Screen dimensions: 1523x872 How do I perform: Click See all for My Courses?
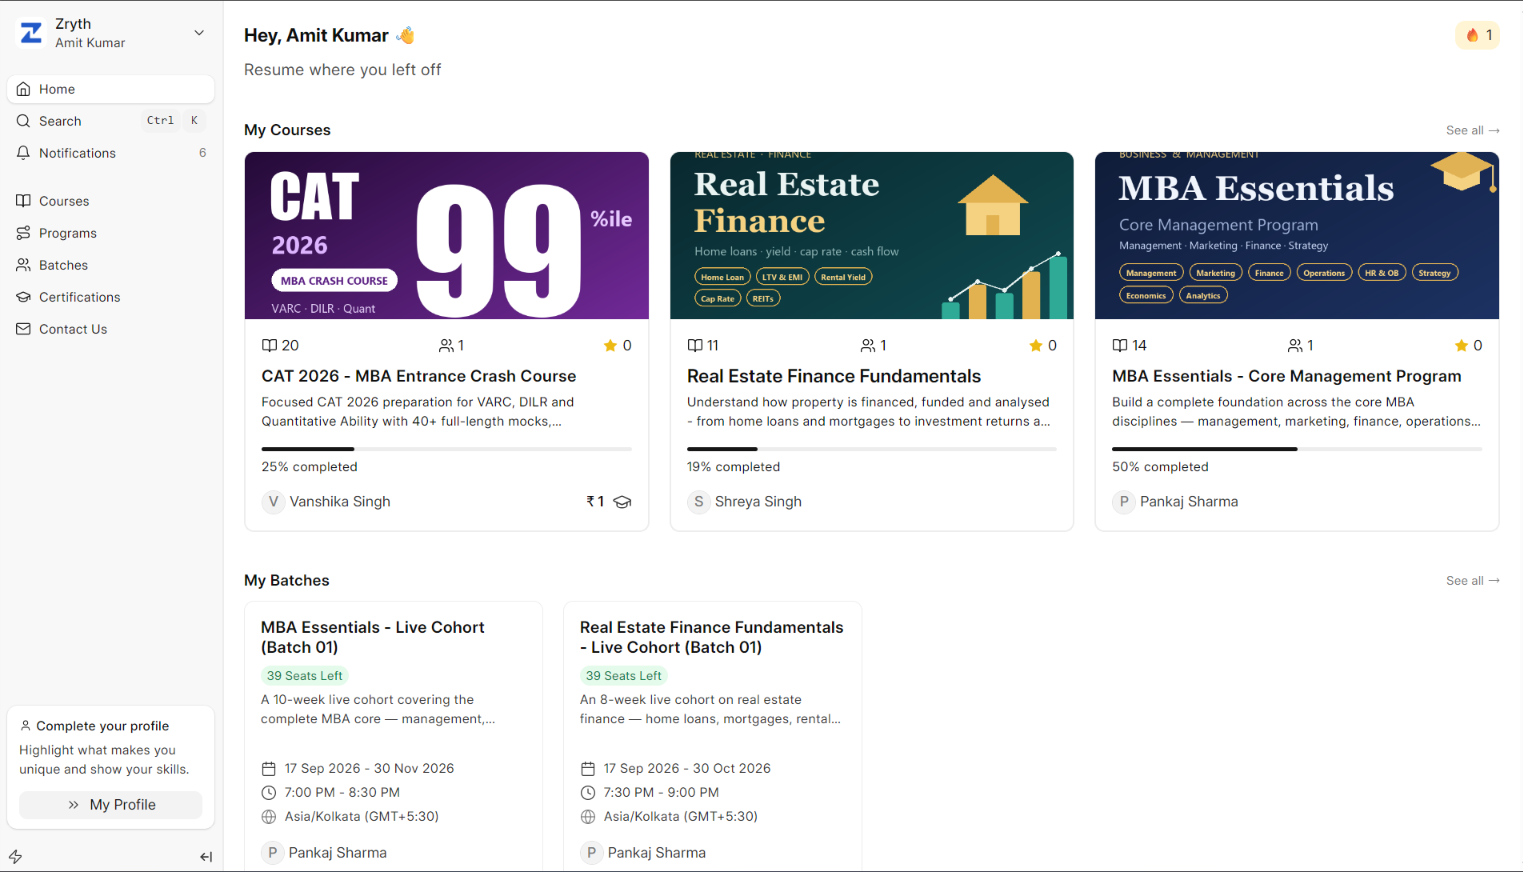pyautogui.click(x=1472, y=130)
